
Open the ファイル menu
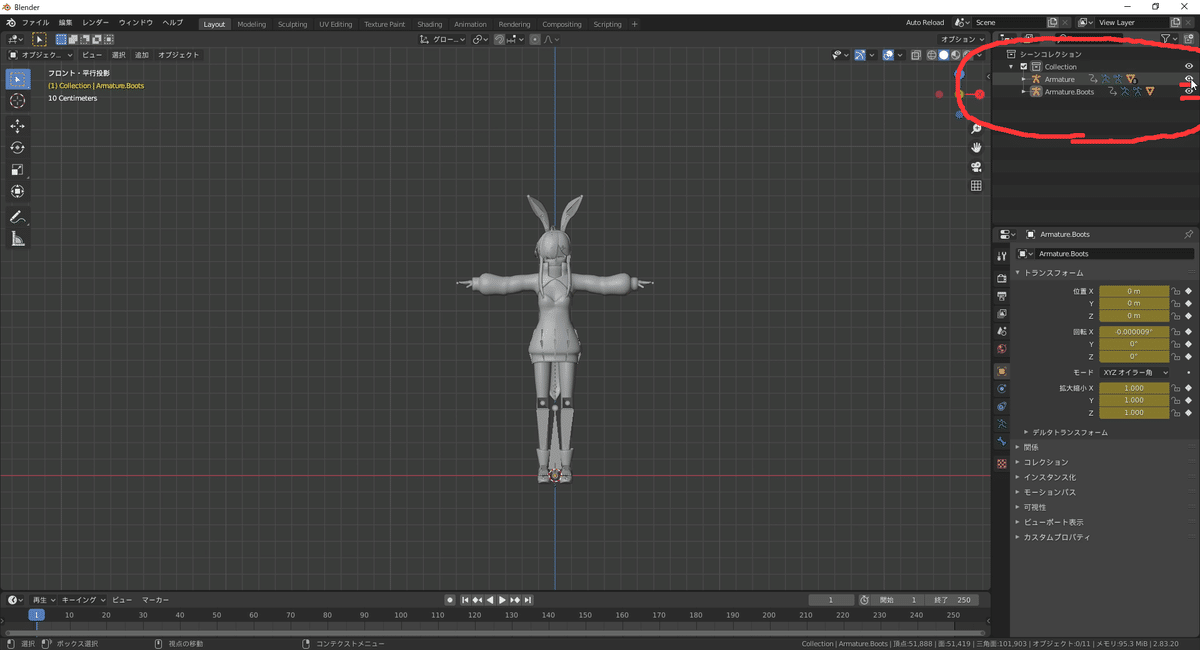tap(35, 22)
